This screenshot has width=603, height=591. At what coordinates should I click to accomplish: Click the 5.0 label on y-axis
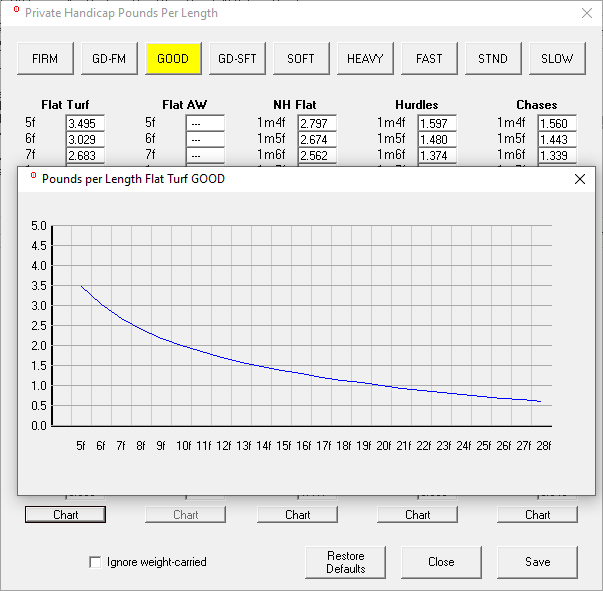(39, 226)
